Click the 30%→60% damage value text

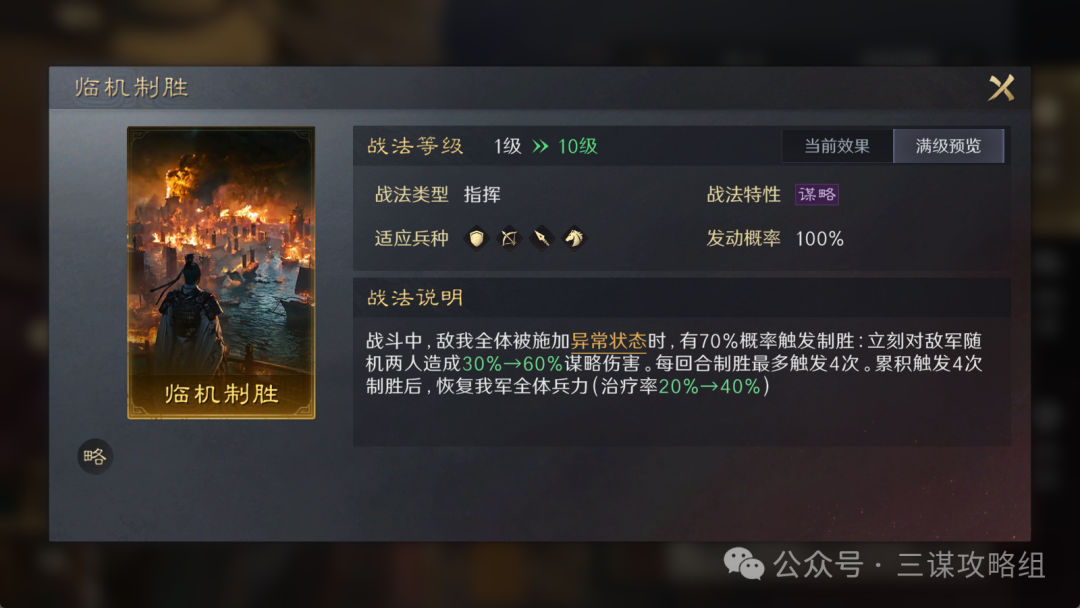(512, 364)
